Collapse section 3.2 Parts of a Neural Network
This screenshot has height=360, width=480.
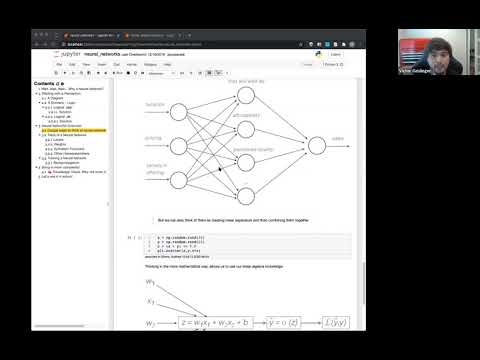pyautogui.click(x=40, y=135)
